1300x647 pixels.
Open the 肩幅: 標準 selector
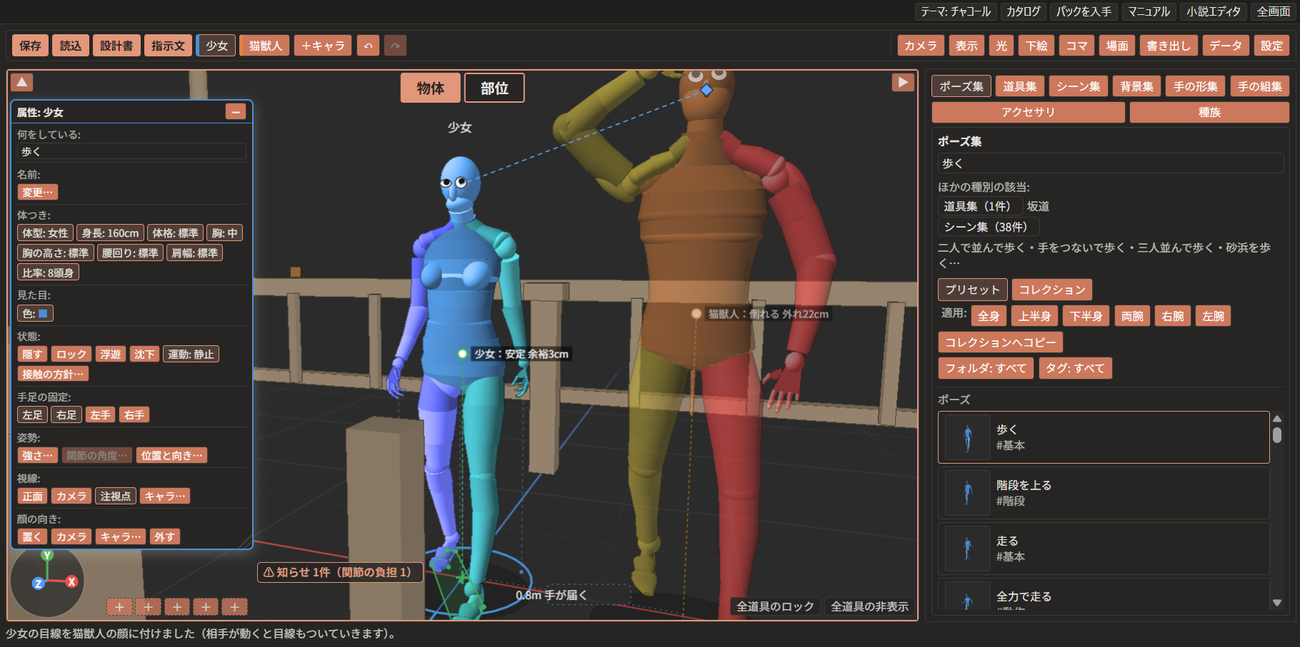[x=194, y=253]
